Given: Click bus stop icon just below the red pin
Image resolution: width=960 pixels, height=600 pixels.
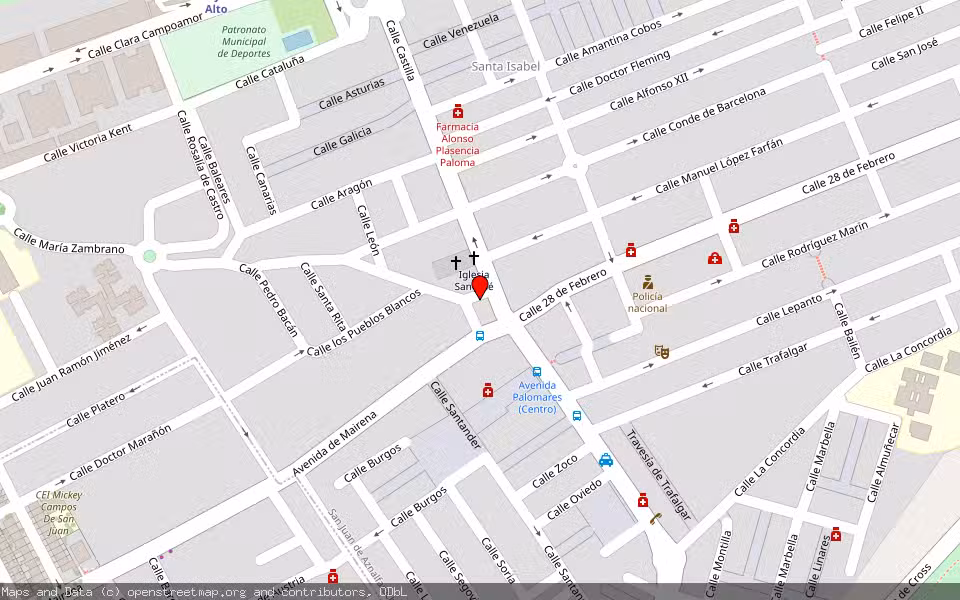Looking at the screenshot, I should (x=480, y=336).
